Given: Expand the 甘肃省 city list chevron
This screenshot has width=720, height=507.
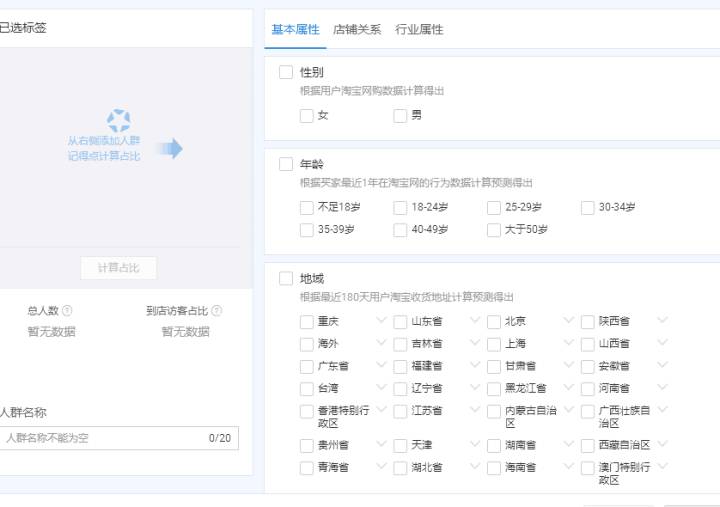Looking at the screenshot, I should [568, 365].
